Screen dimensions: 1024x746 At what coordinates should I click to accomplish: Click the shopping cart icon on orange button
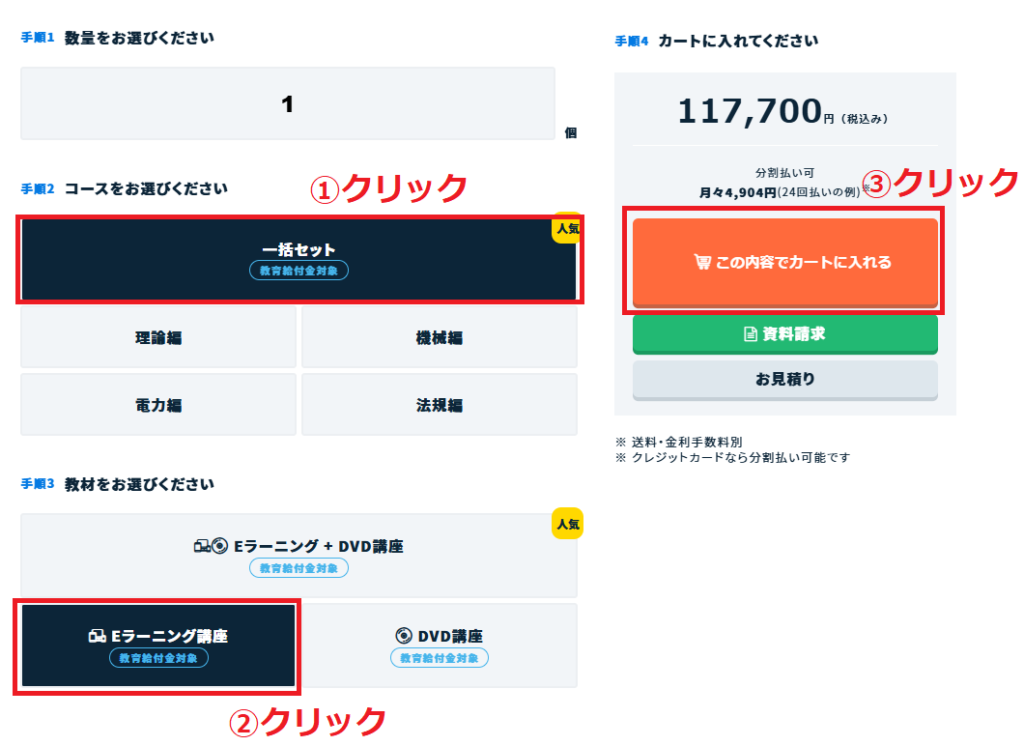702,262
